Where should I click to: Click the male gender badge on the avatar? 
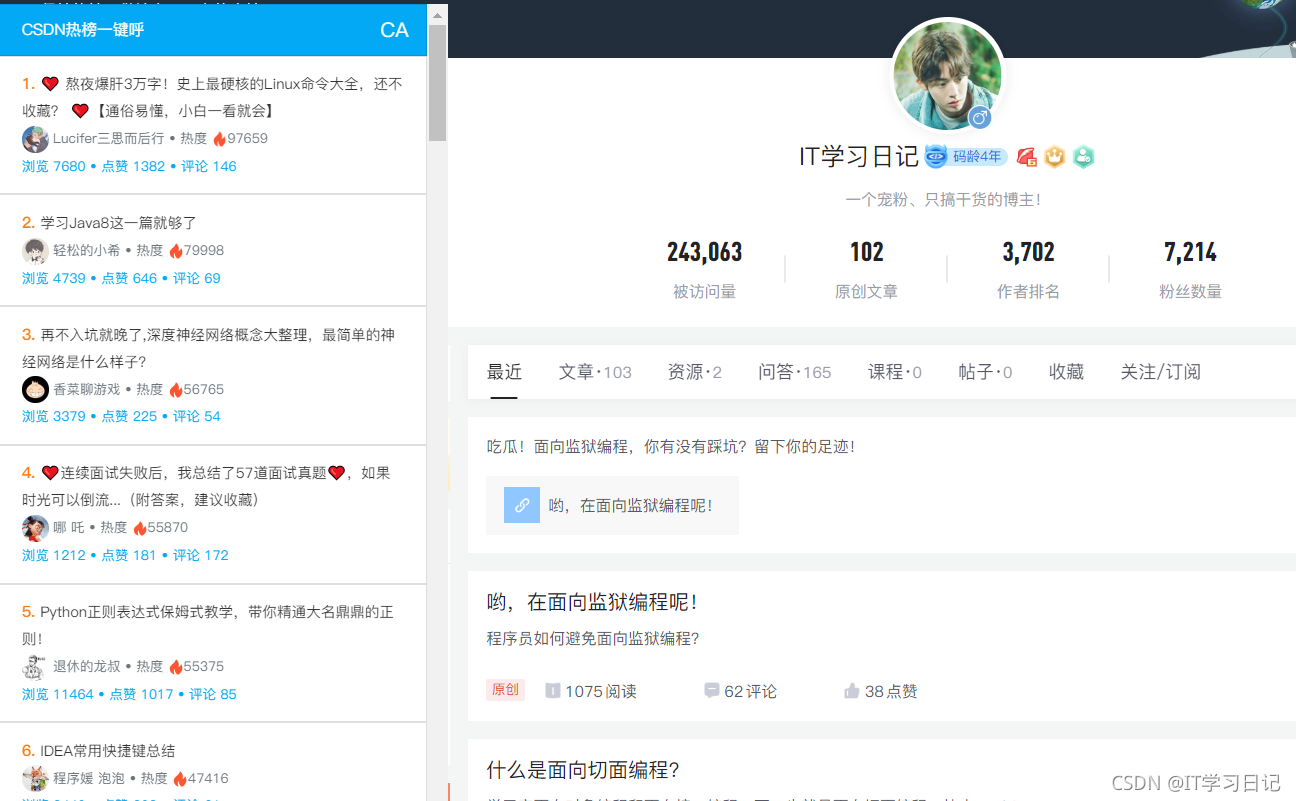(x=980, y=118)
